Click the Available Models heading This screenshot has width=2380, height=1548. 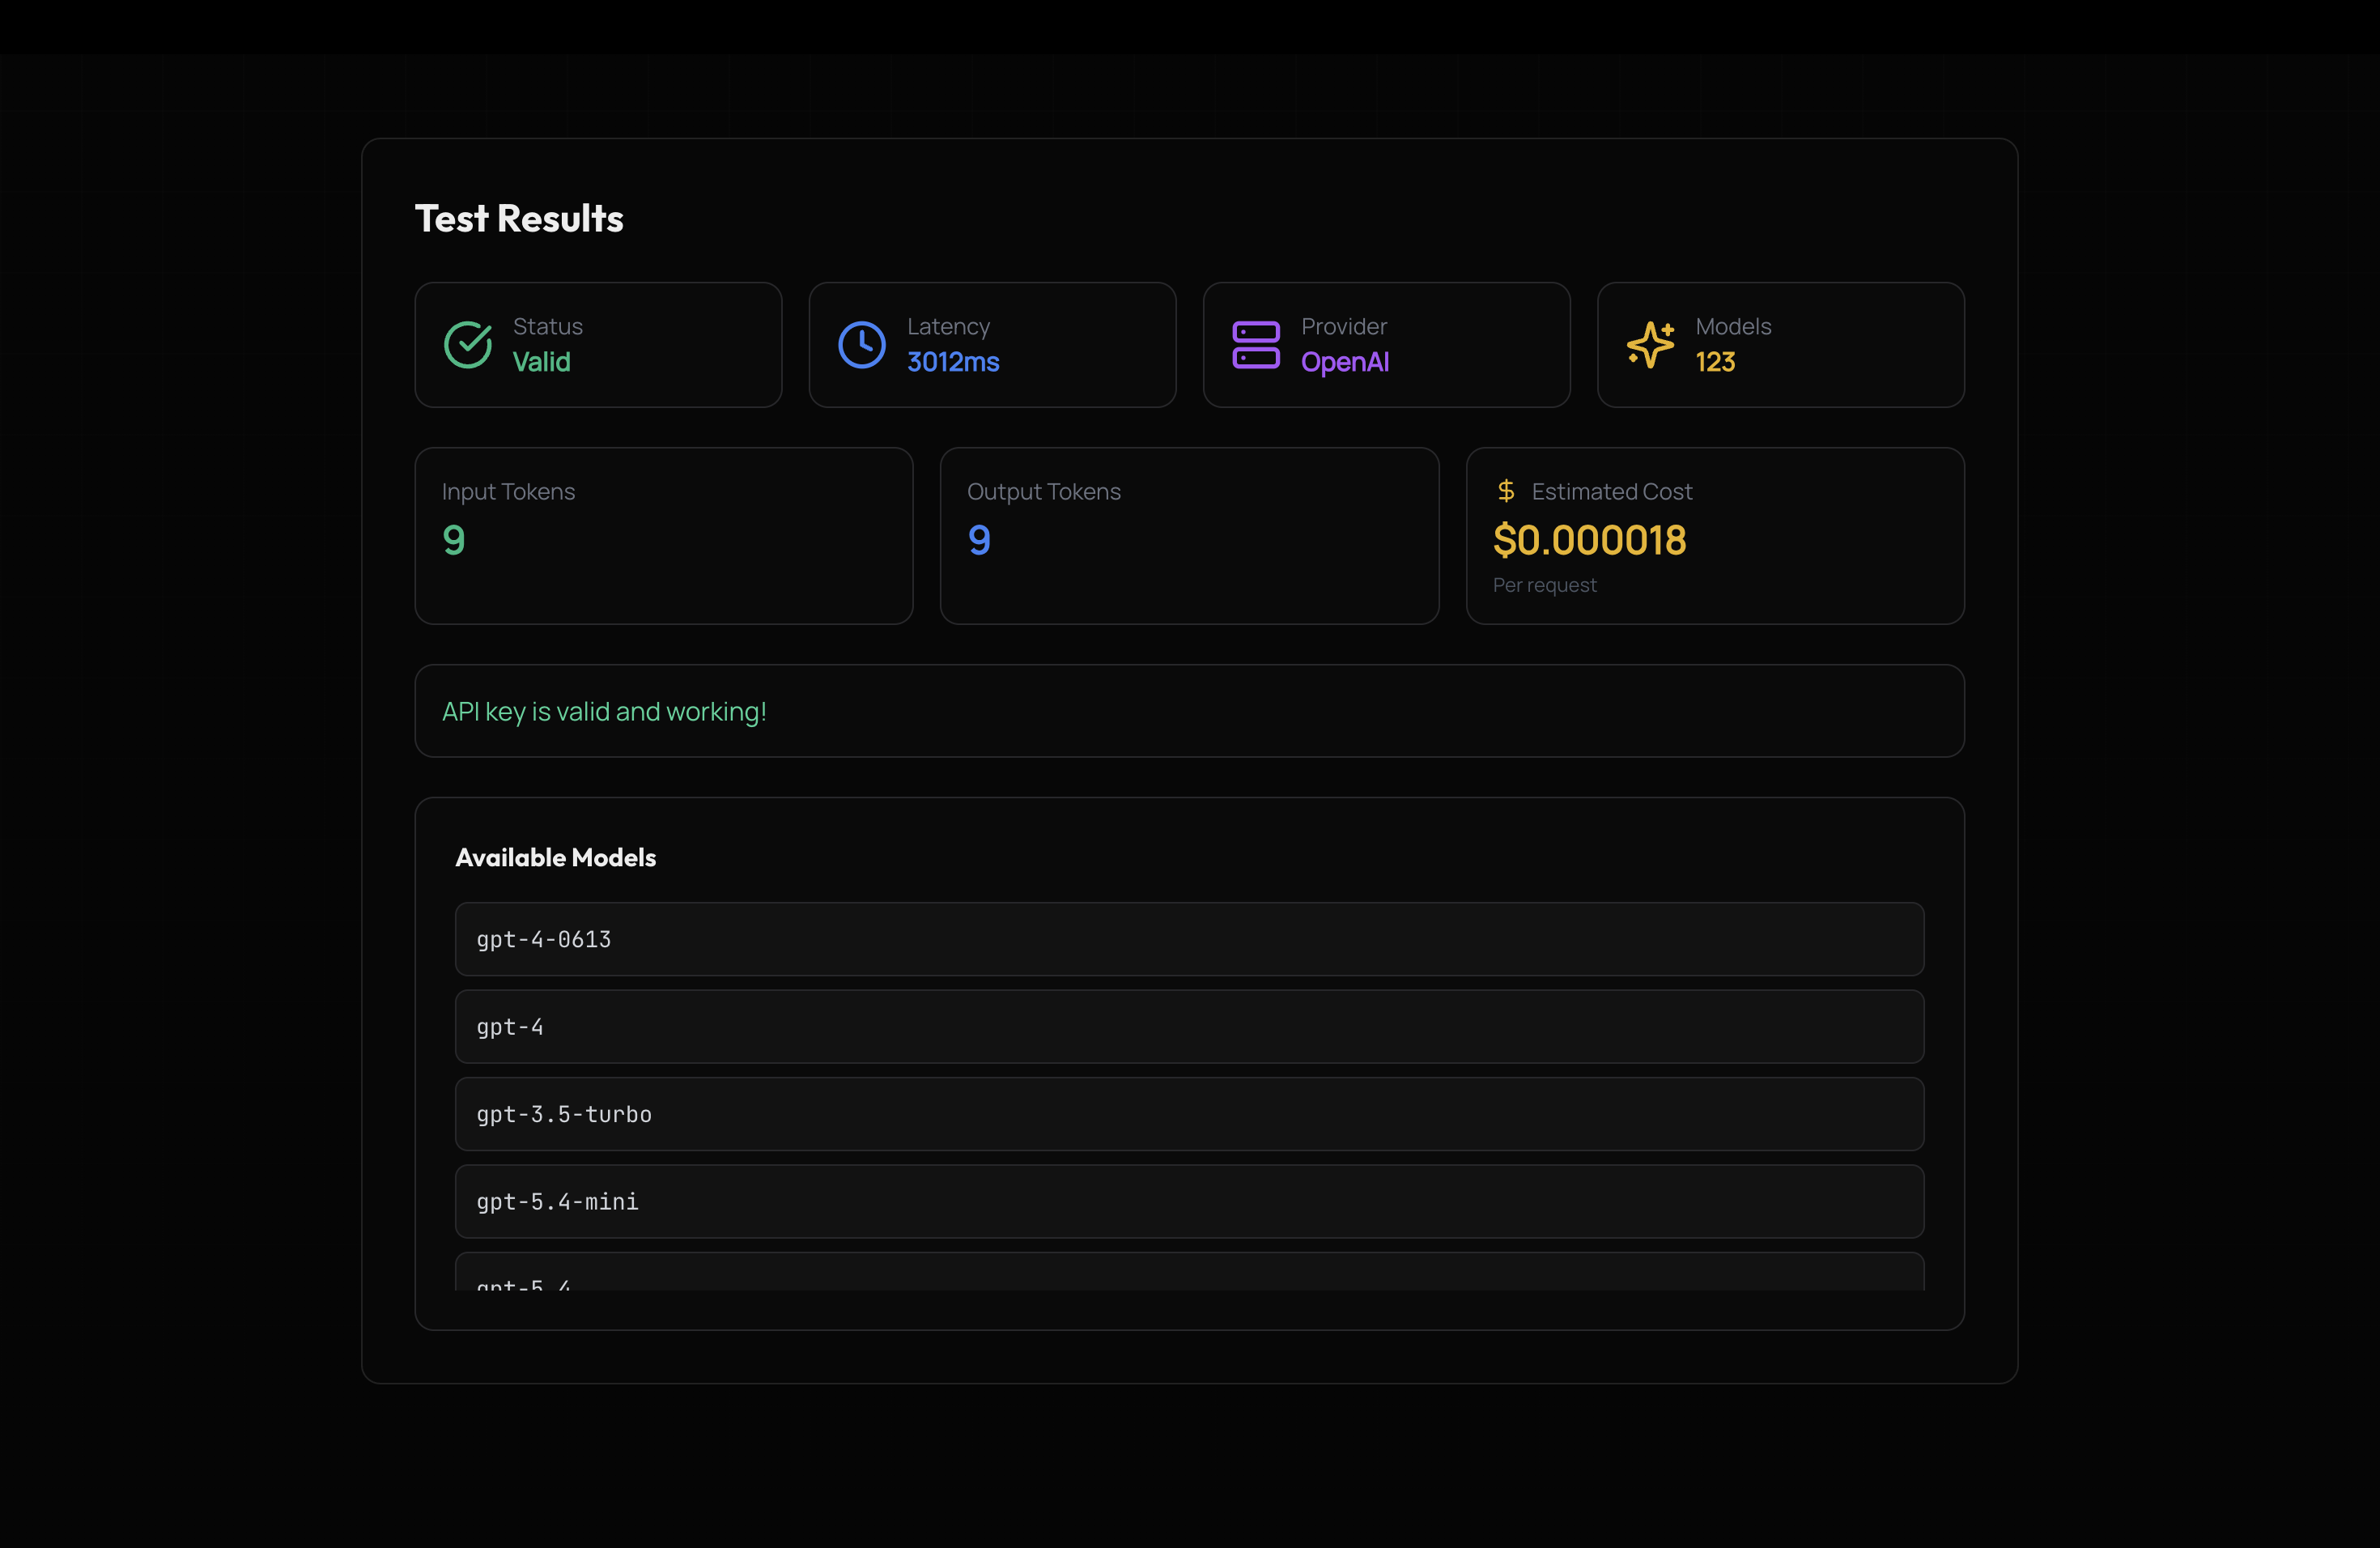pos(555,858)
